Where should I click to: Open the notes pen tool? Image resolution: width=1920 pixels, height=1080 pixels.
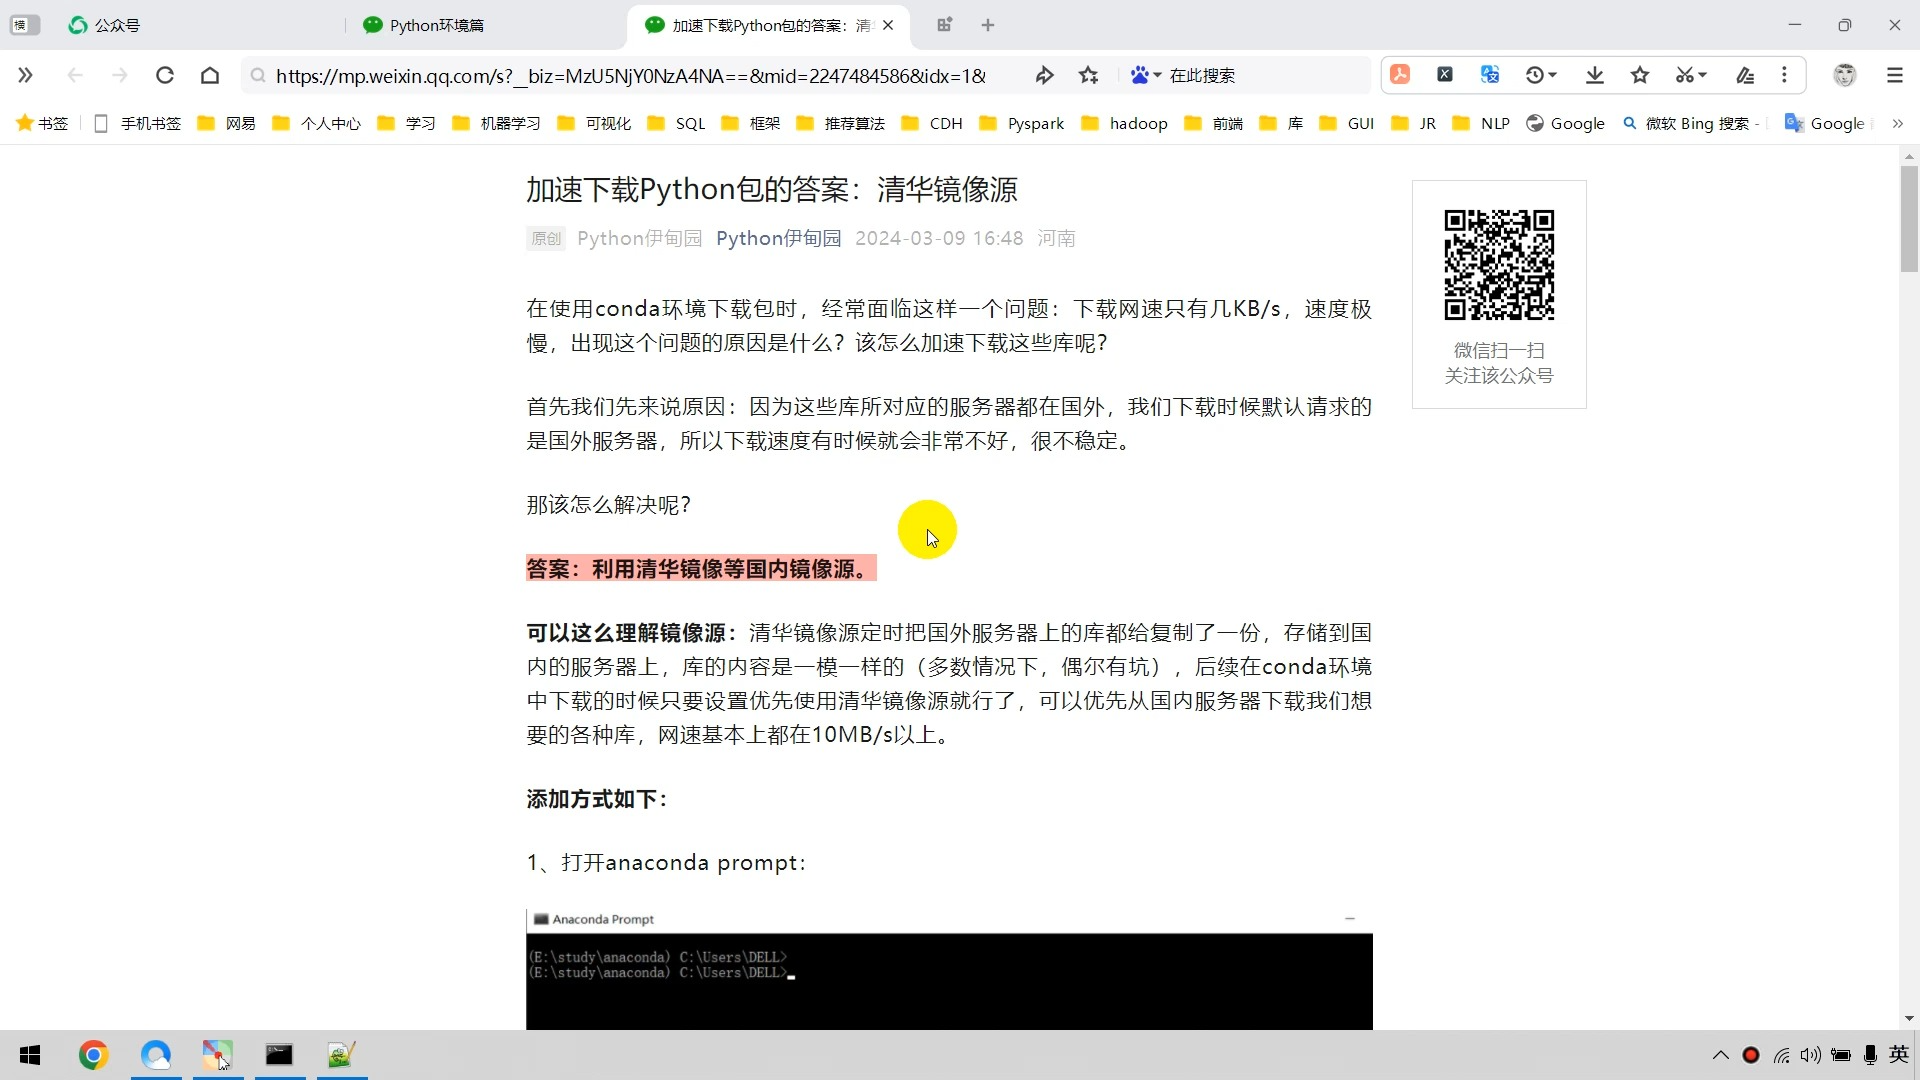tap(1745, 75)
